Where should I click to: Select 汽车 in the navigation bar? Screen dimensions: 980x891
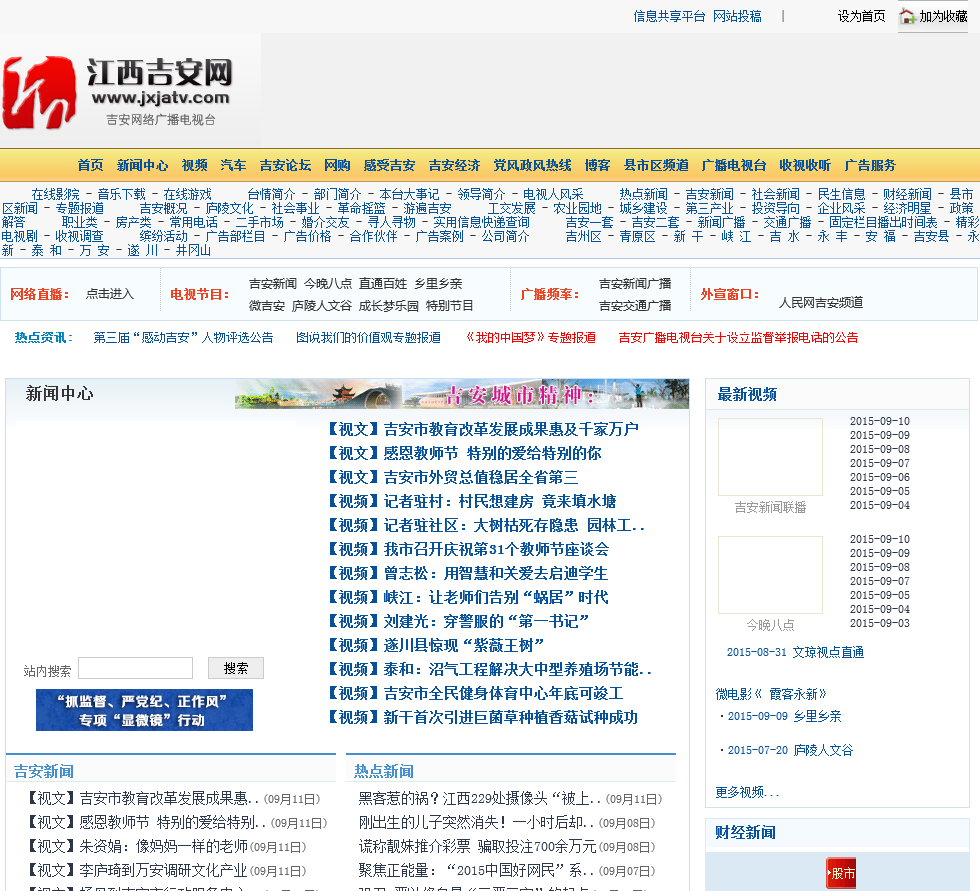coord(233,165)
